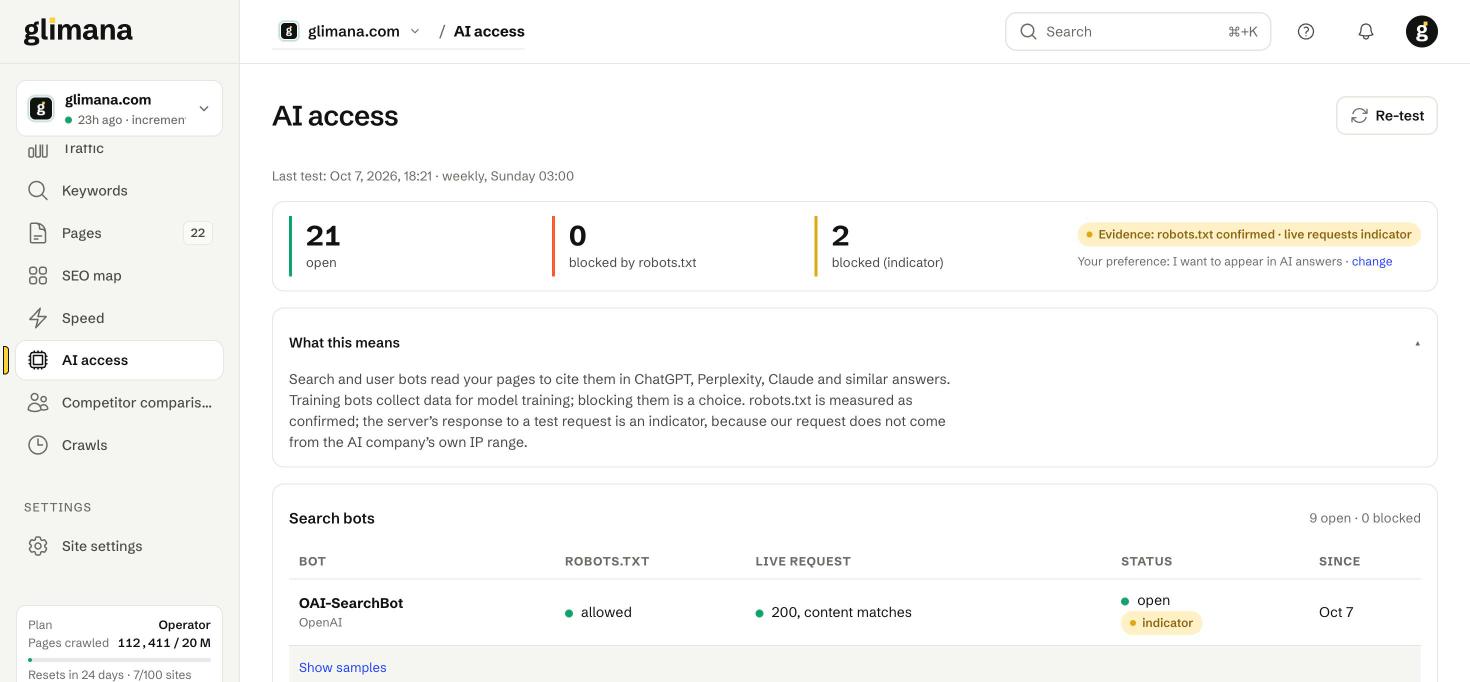Navigate to SEO map
The width and height of the screenshot is (1470, 682).
119,276
